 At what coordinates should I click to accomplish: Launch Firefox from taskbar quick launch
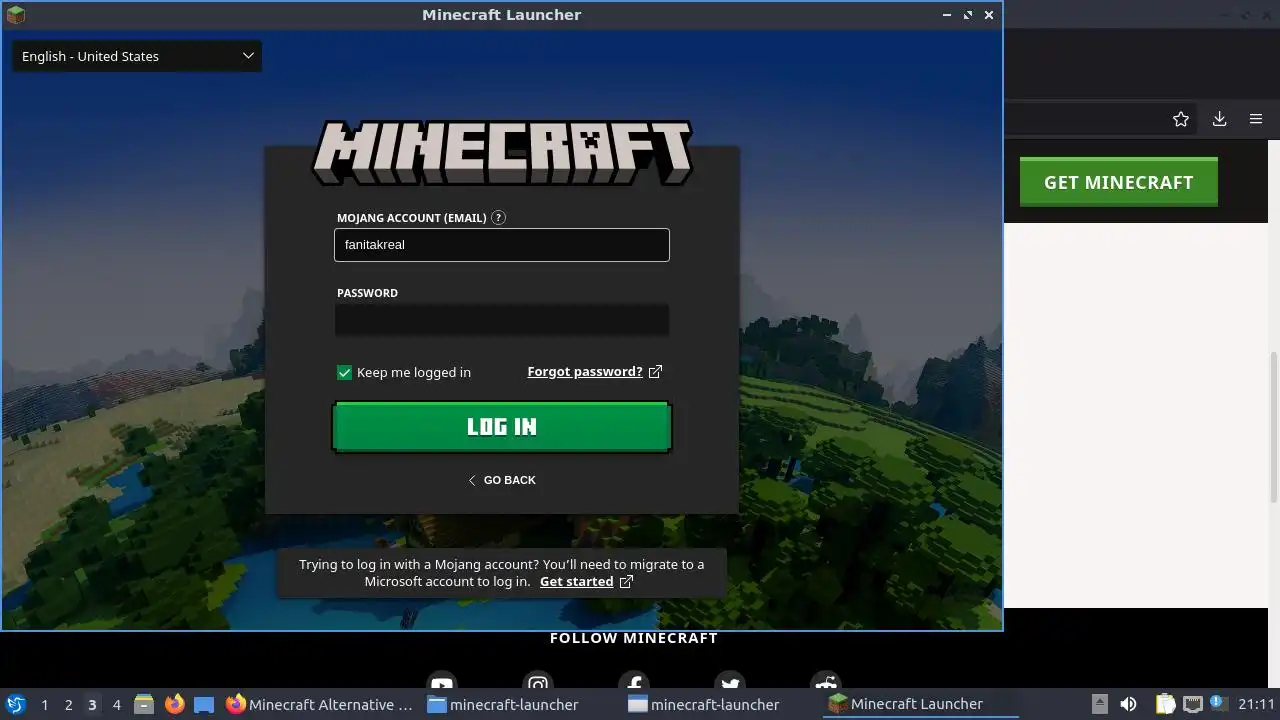pyautogui.click(x=174, y=704)
